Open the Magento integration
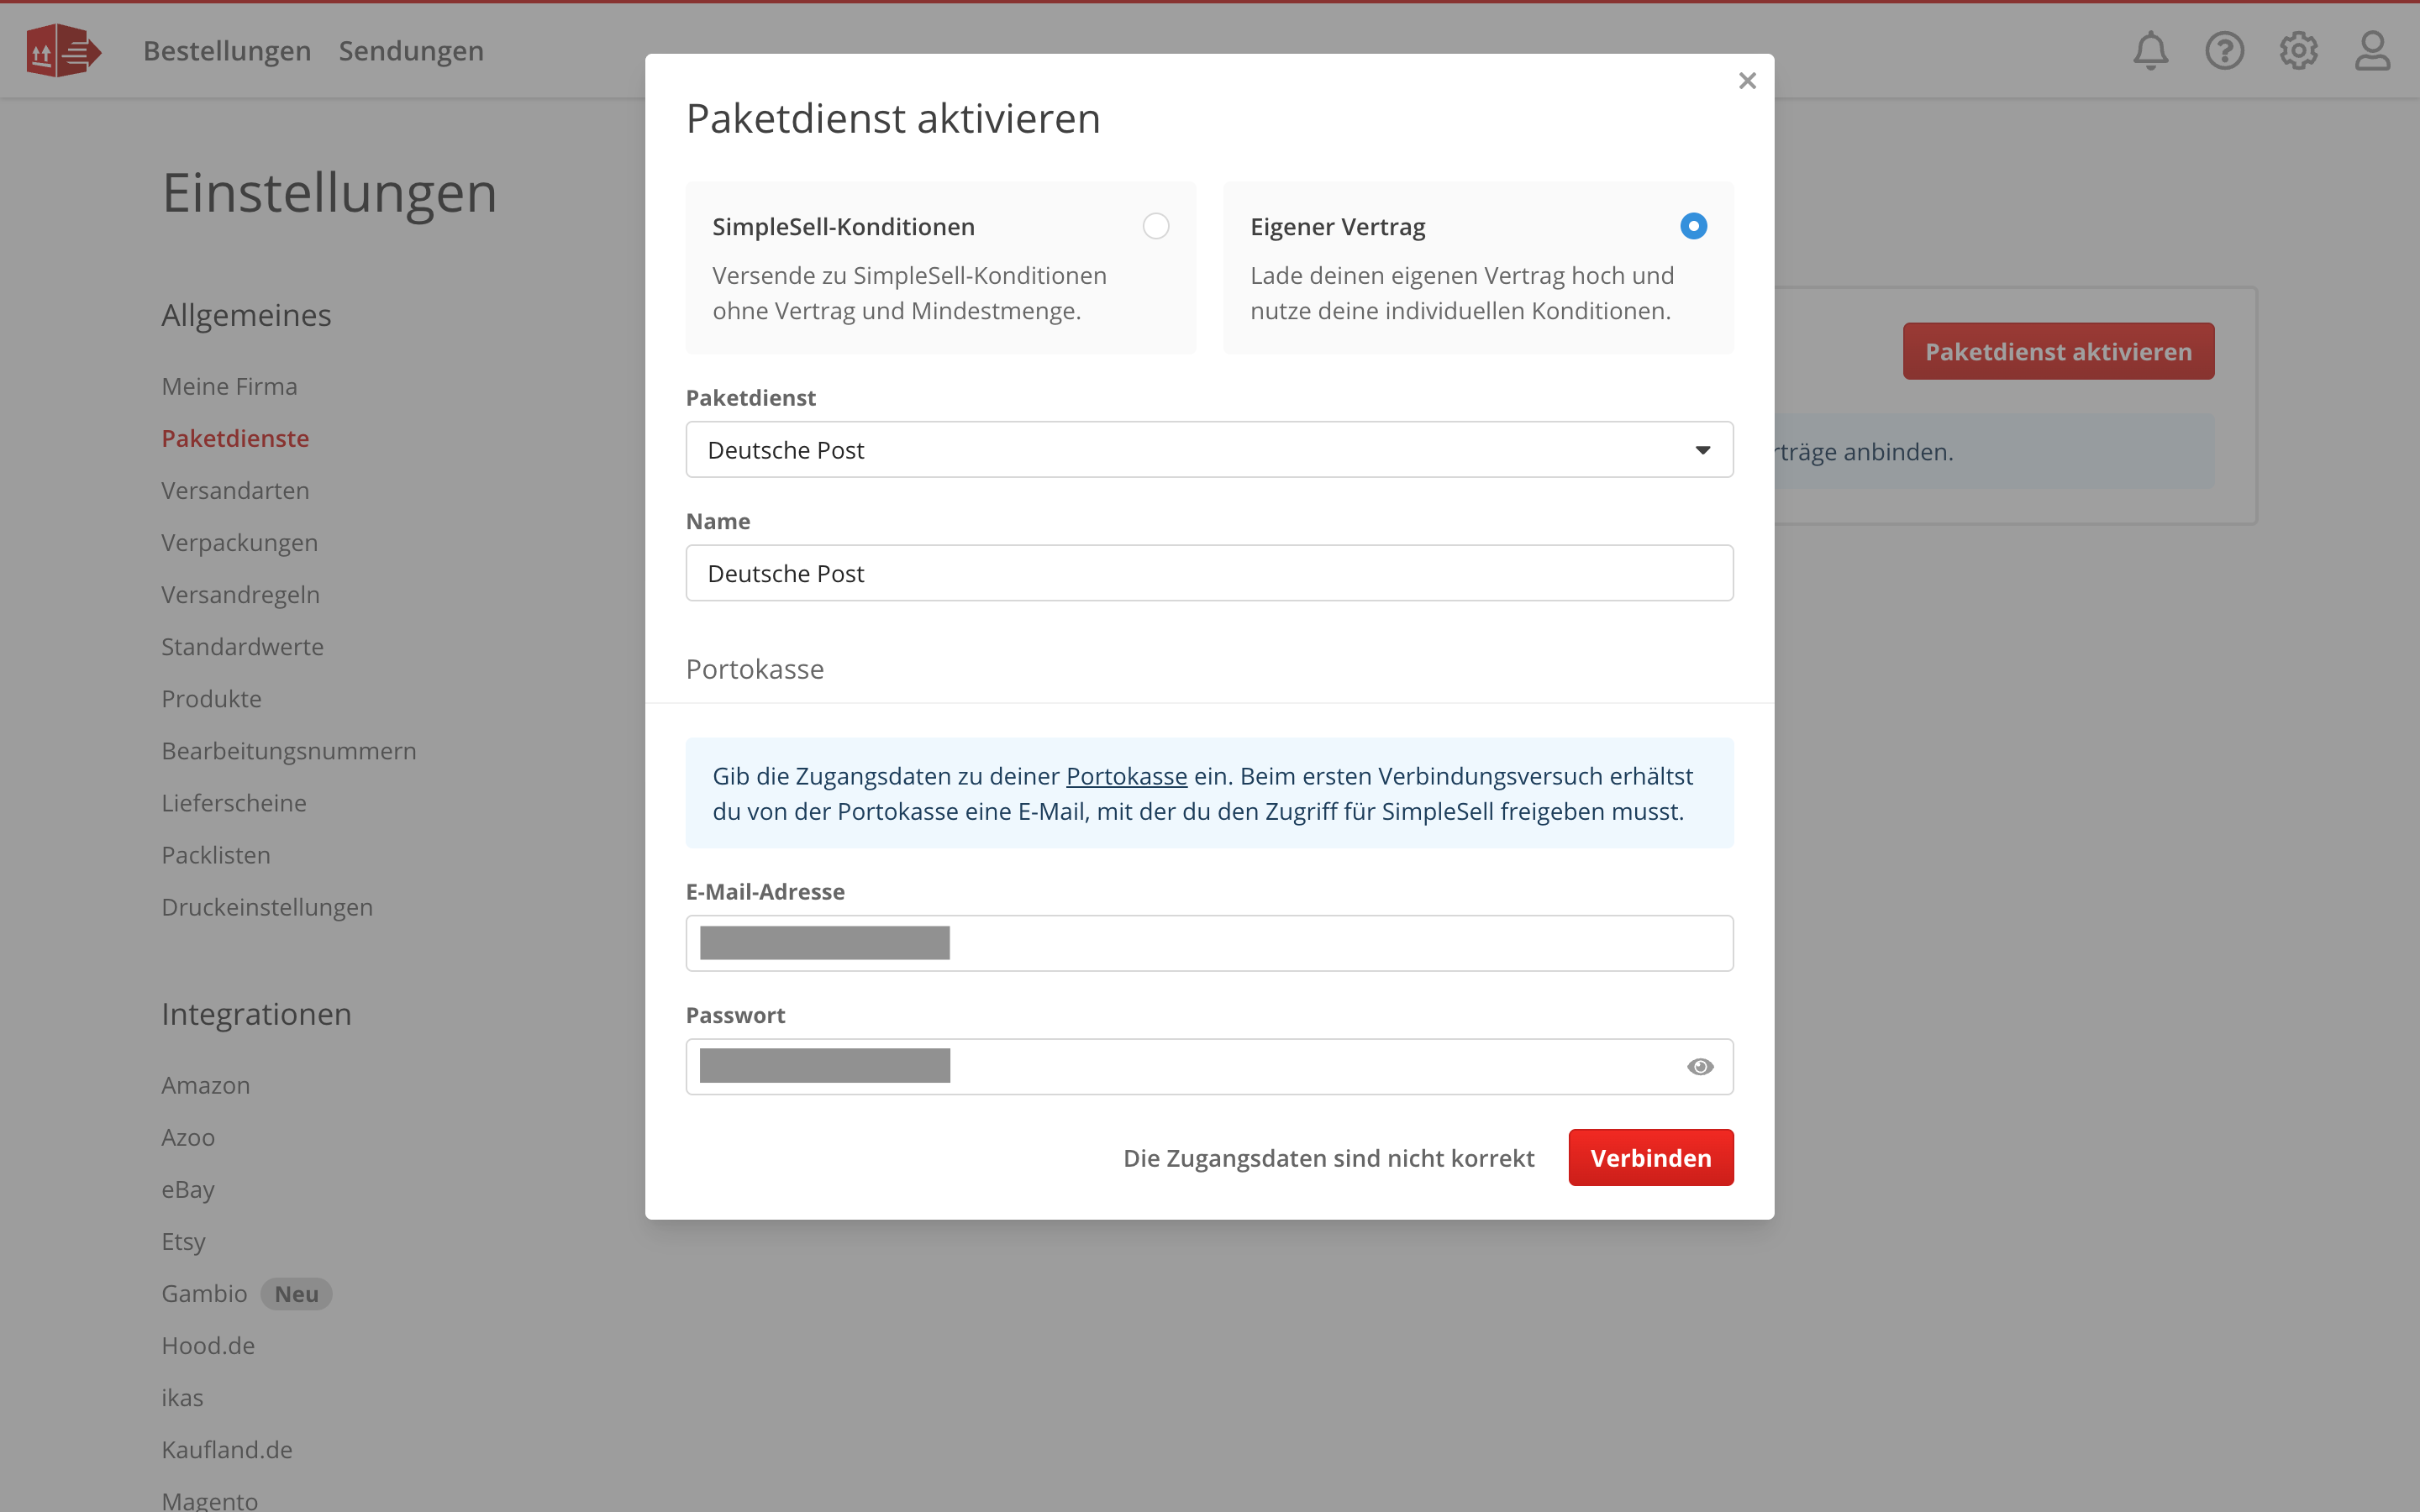The width and height of the screenshot is (2420, 1512). 209,1500
